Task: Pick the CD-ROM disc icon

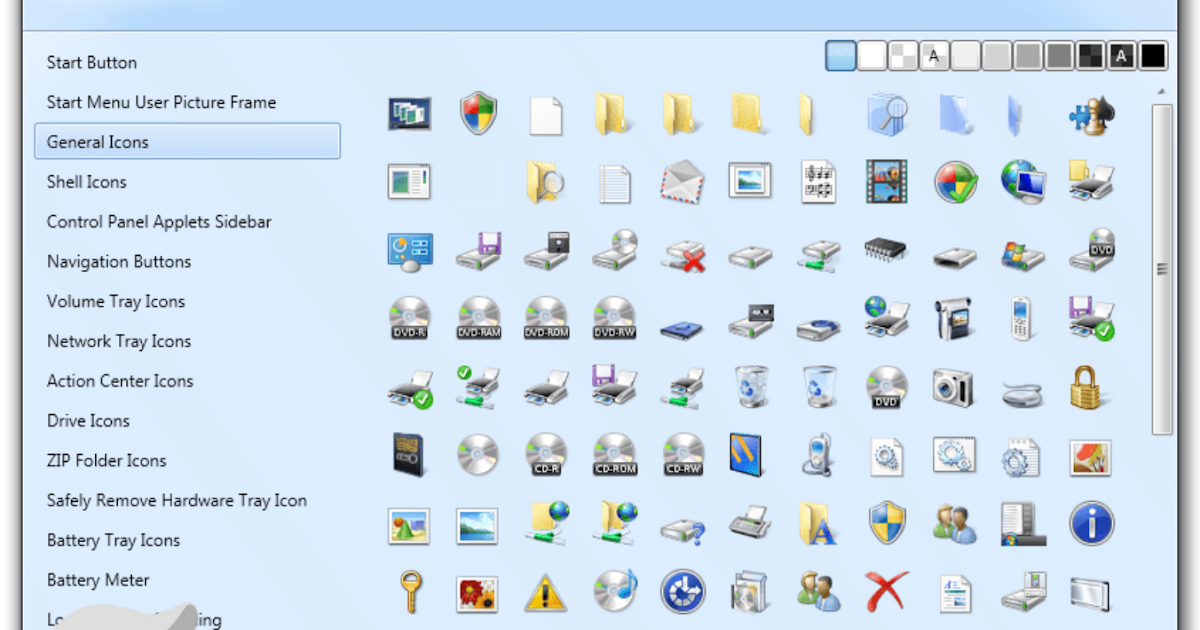Action: pyautogui.click(x=614, y=454)
